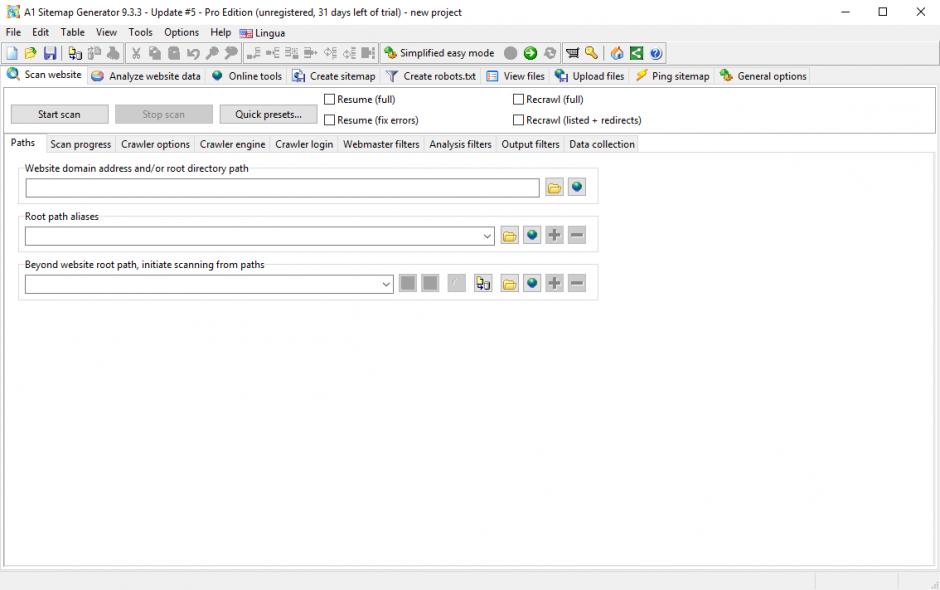This screenshot has width=940, height=590.
Task: Click plus button in the Beyond website root path row
Action: pos(555,284)
